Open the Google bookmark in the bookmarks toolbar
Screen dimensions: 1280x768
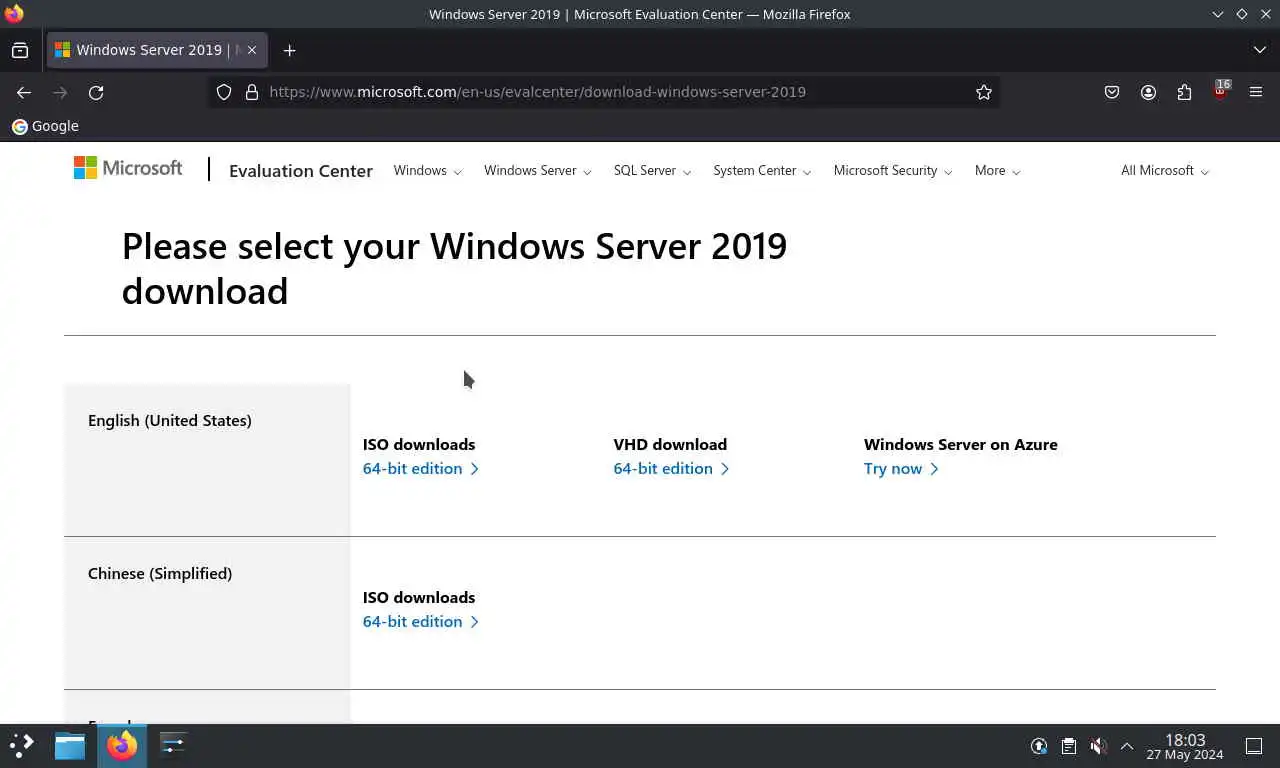tap(45, 126)
